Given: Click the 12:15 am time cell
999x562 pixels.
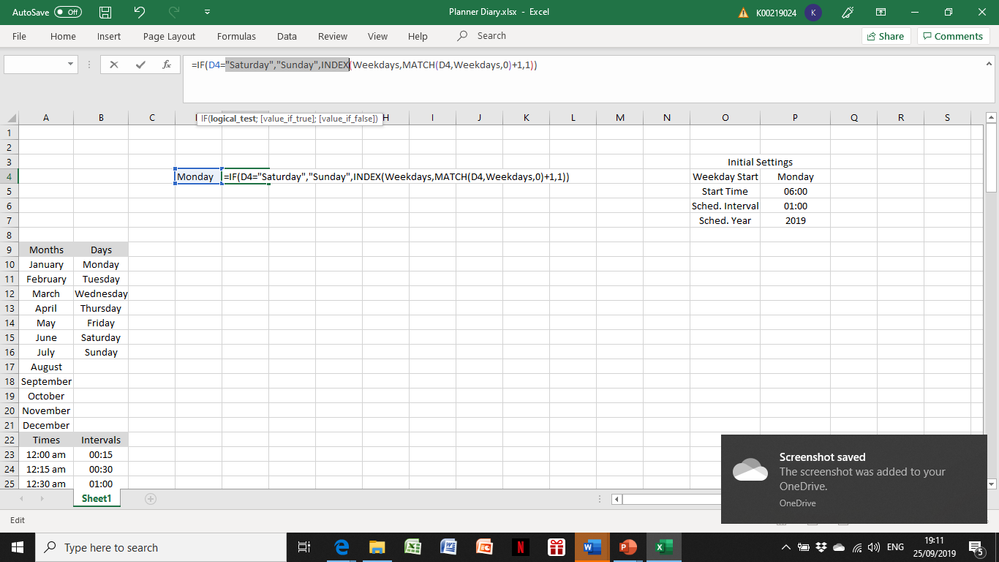Looking at the screenshot, I should [46, 469].
